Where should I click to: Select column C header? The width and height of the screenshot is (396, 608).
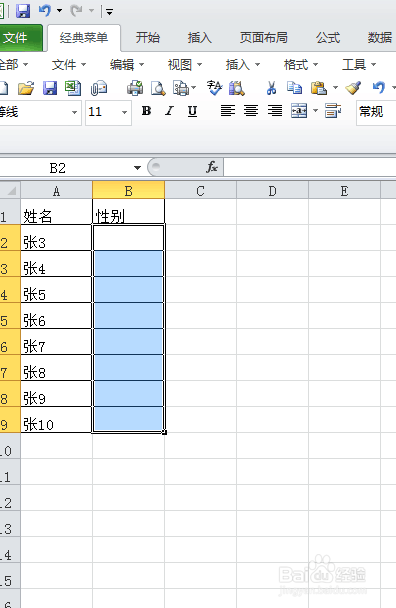[x=201, y=191]
